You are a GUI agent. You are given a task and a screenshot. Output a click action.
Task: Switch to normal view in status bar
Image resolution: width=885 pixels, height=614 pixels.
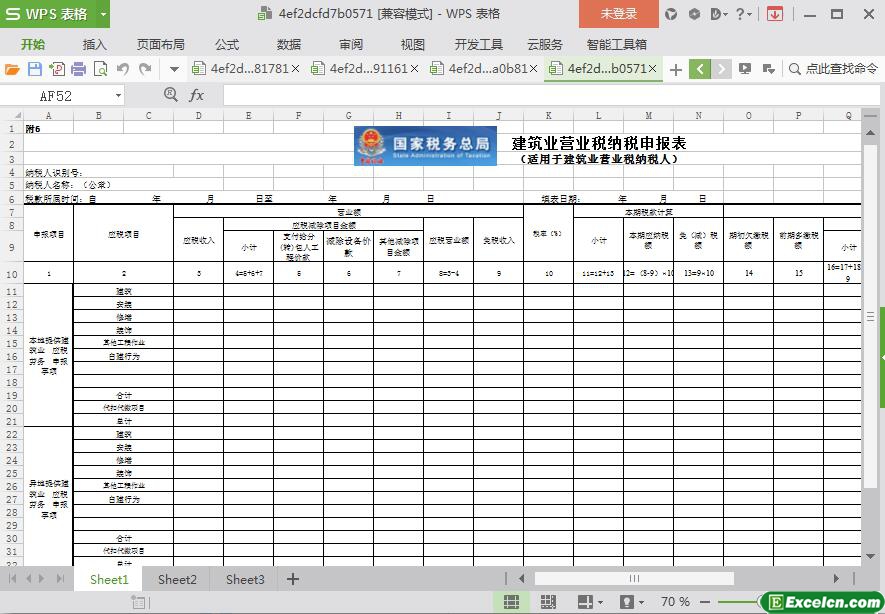(x=511, y=602)
